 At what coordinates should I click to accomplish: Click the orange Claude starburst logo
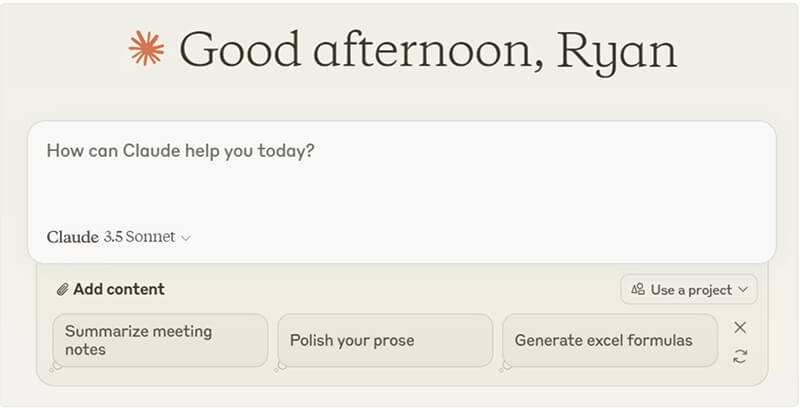[146, 48]
